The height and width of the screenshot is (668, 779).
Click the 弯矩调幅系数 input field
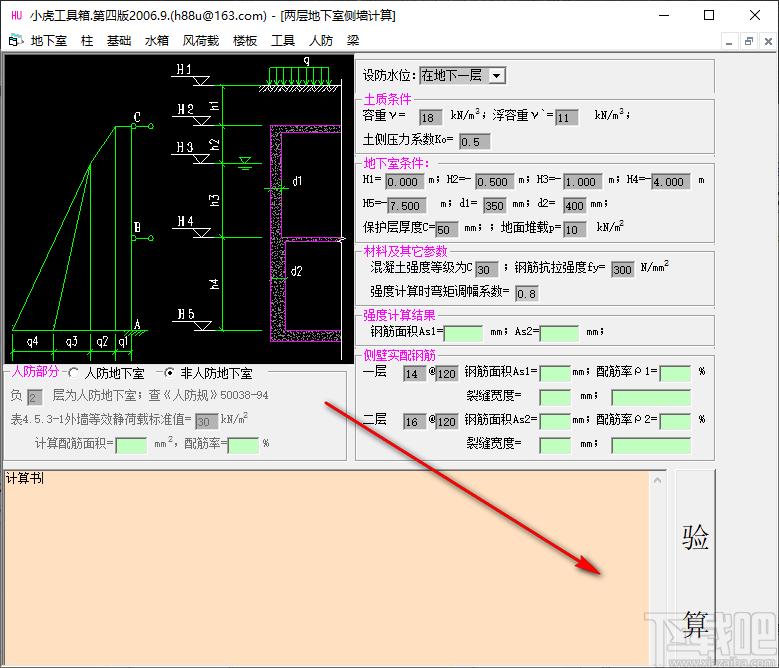click(527, 294)
